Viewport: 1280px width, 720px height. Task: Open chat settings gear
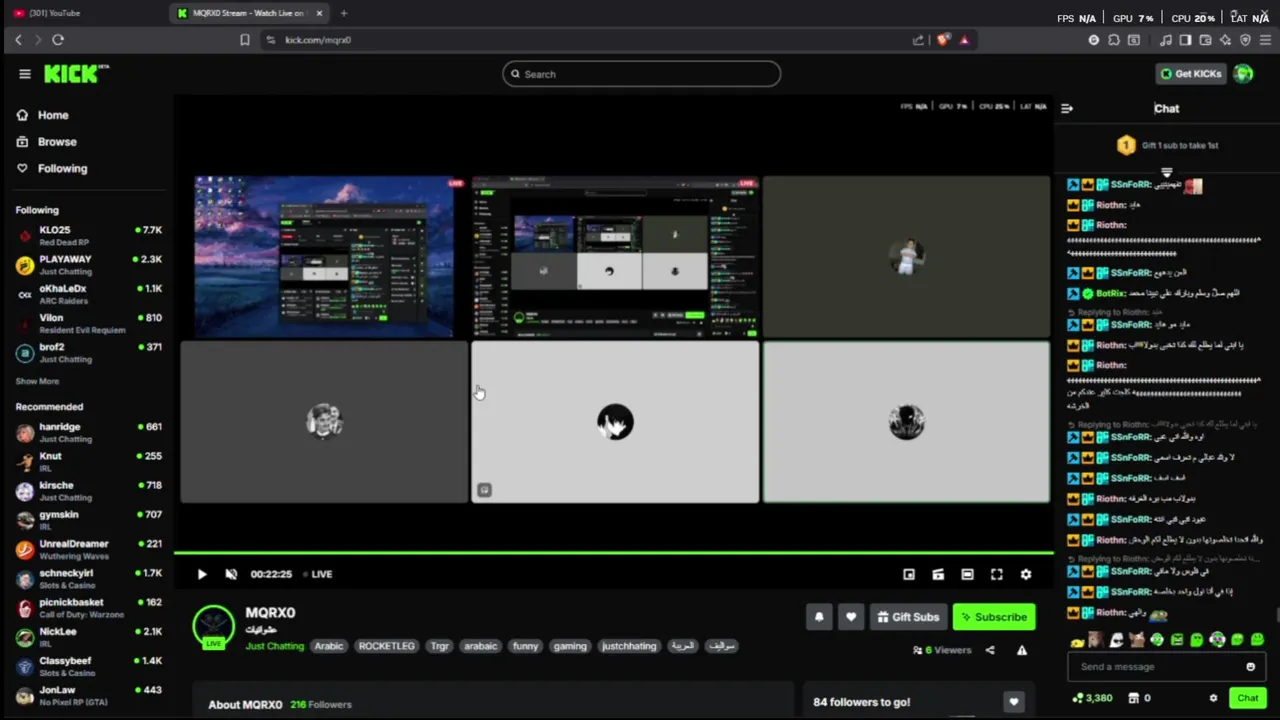[1213, 698]
